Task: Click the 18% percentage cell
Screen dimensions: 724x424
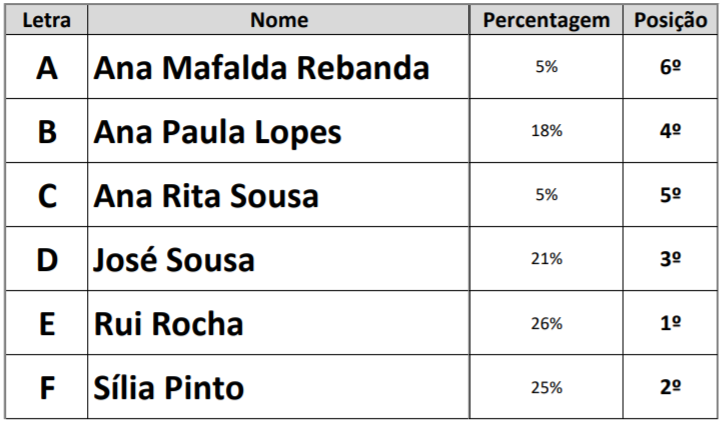Action: point(546,132)
